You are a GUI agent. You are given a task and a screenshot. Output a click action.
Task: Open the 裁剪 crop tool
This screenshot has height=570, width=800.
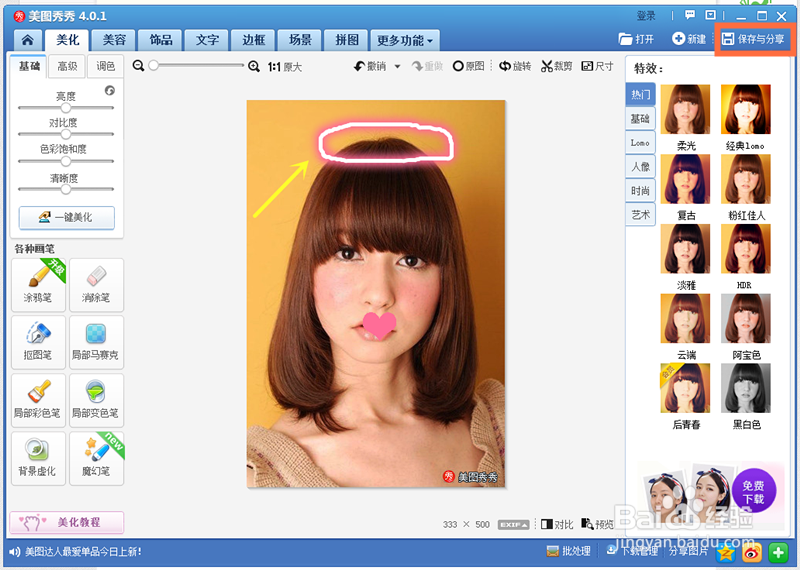557,66
